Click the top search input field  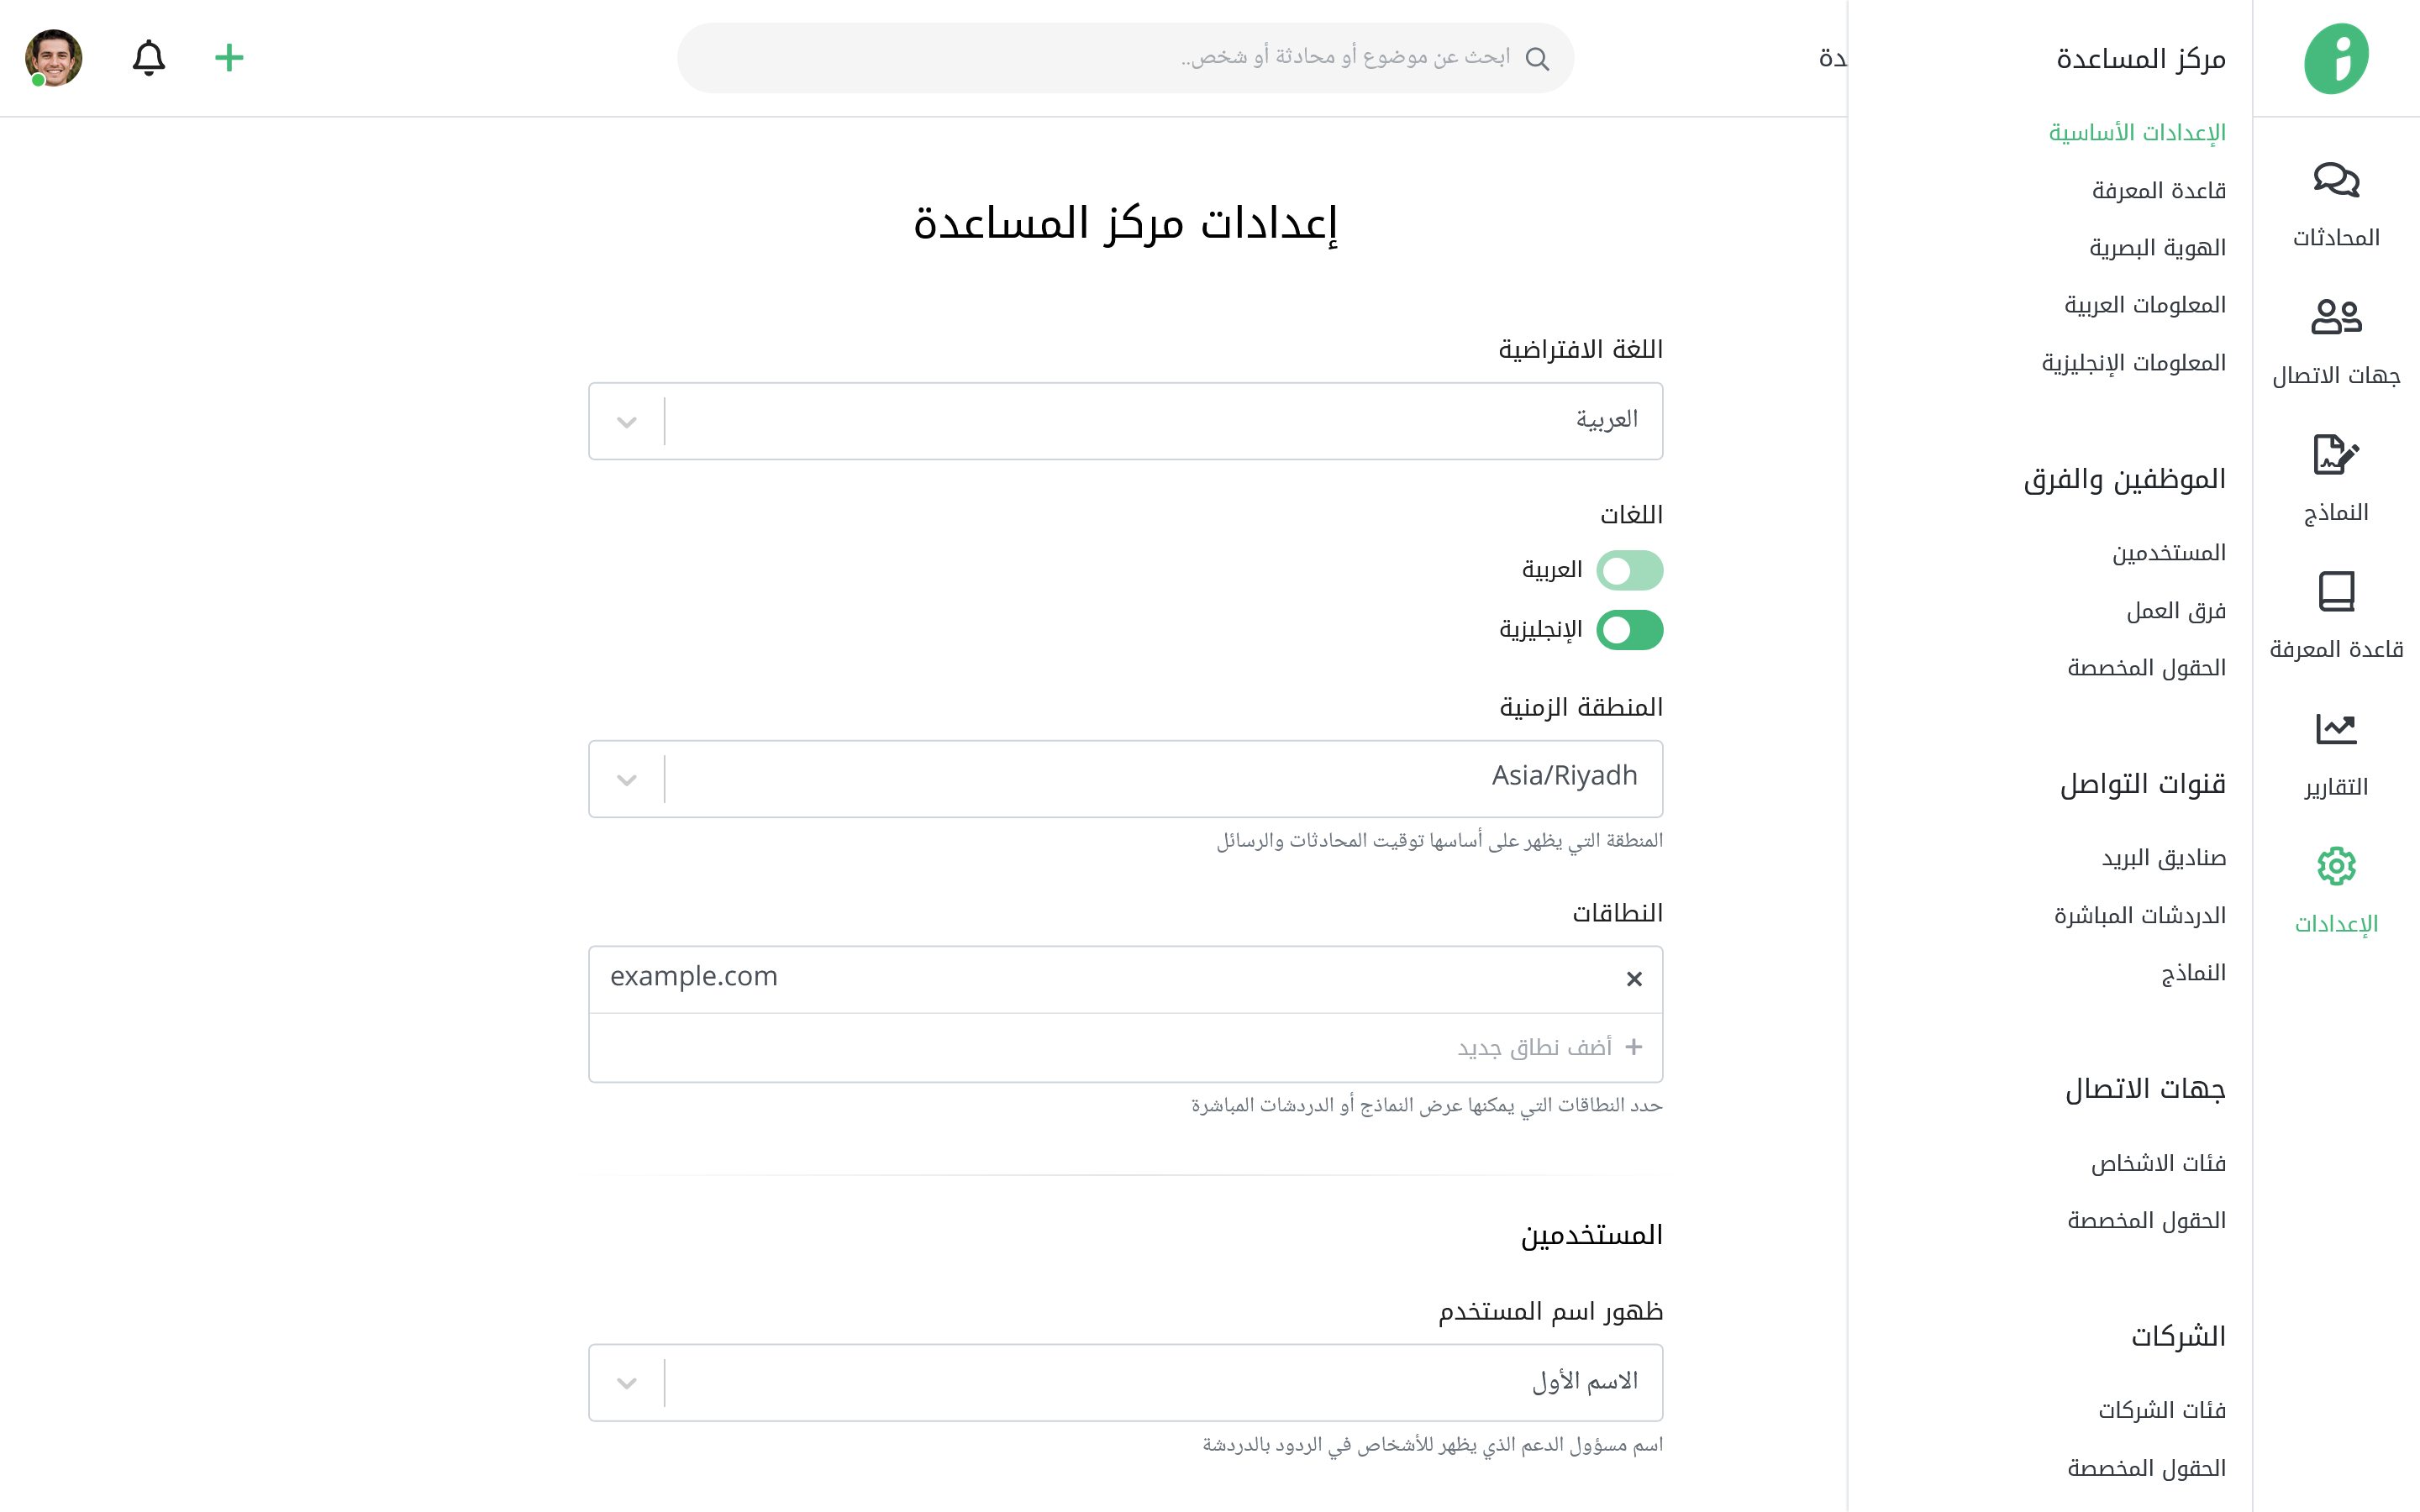(x=1125, y=58)
